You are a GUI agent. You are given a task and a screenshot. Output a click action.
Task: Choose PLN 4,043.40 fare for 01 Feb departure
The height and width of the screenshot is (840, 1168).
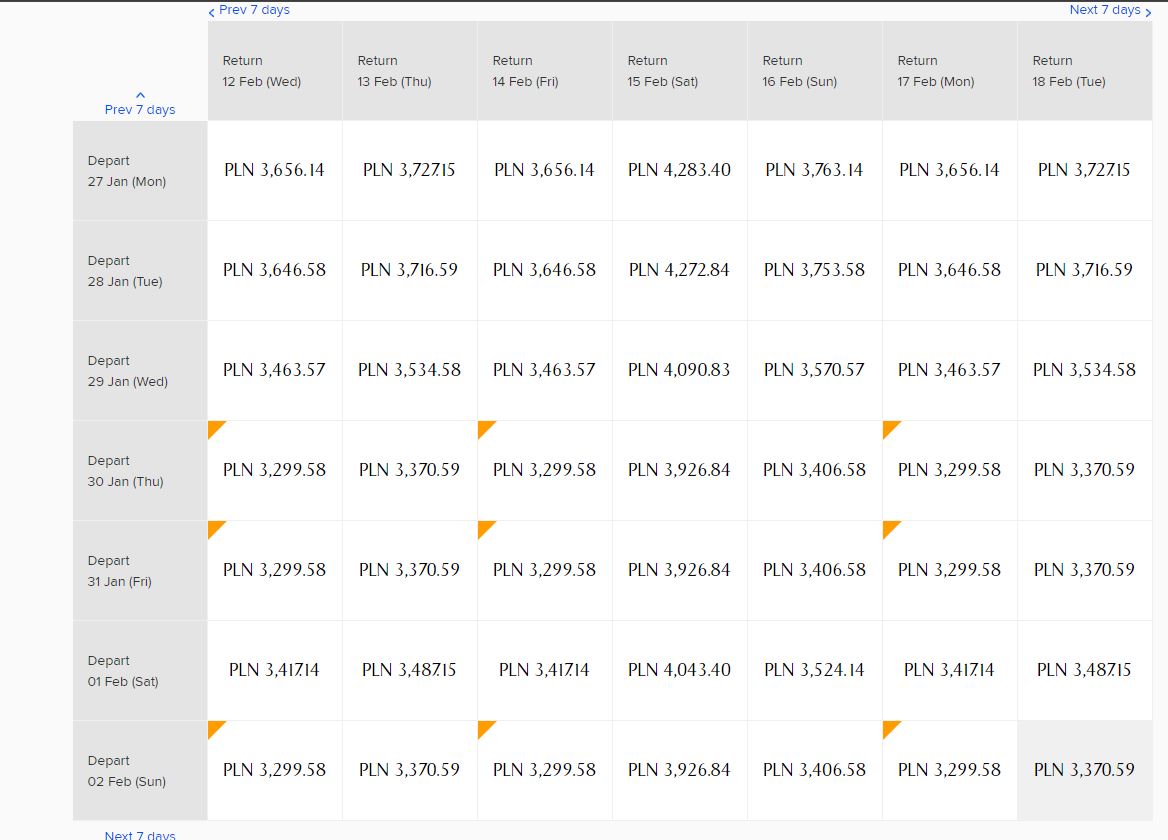(679, 670)
